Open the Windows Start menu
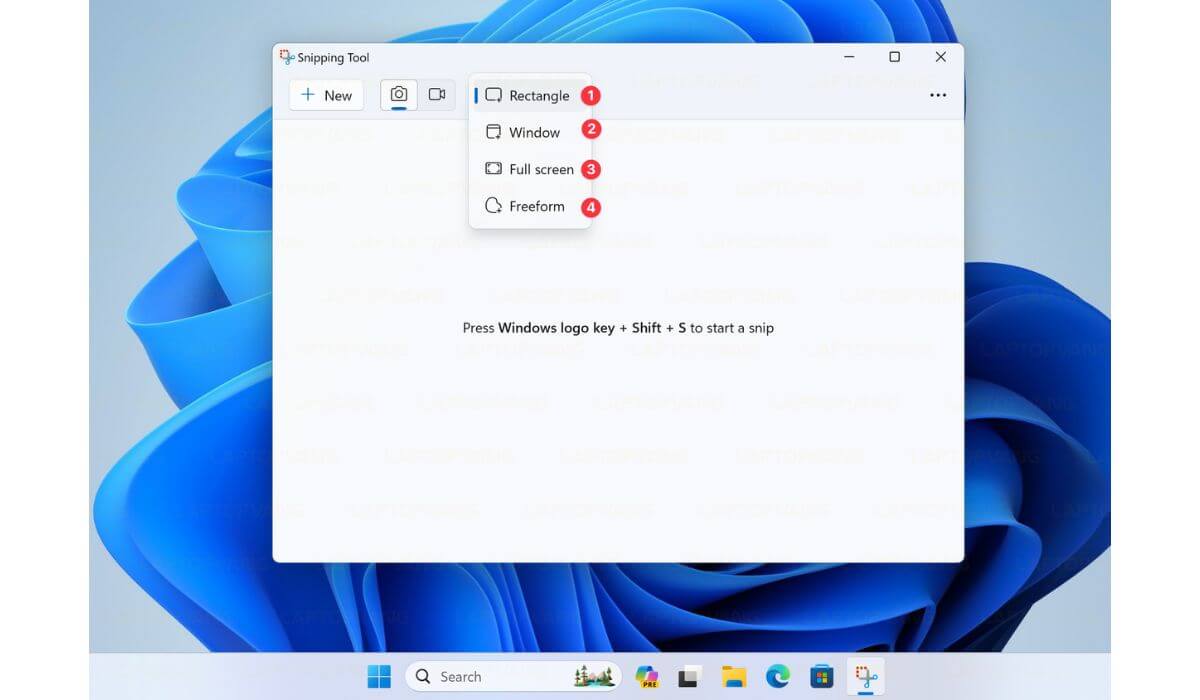1200x700 pixels. click(379, 677)
